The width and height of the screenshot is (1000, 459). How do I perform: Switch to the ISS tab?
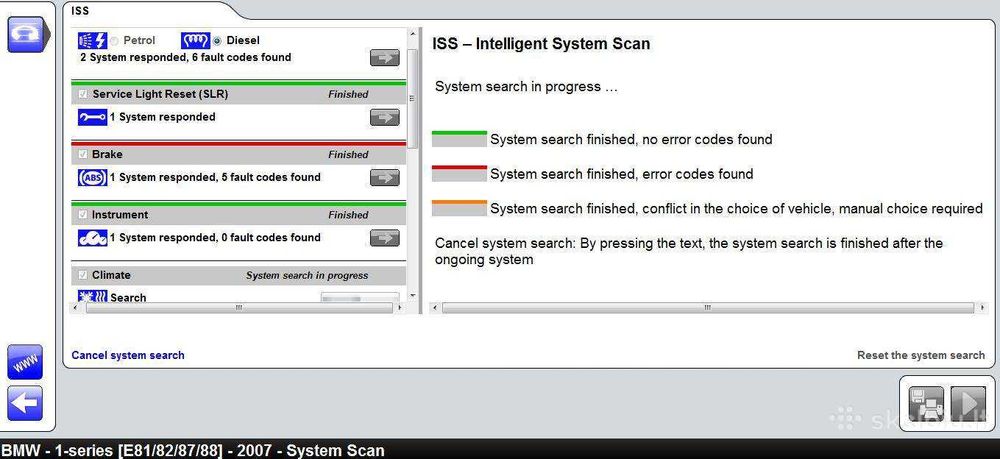coord(80,11)
